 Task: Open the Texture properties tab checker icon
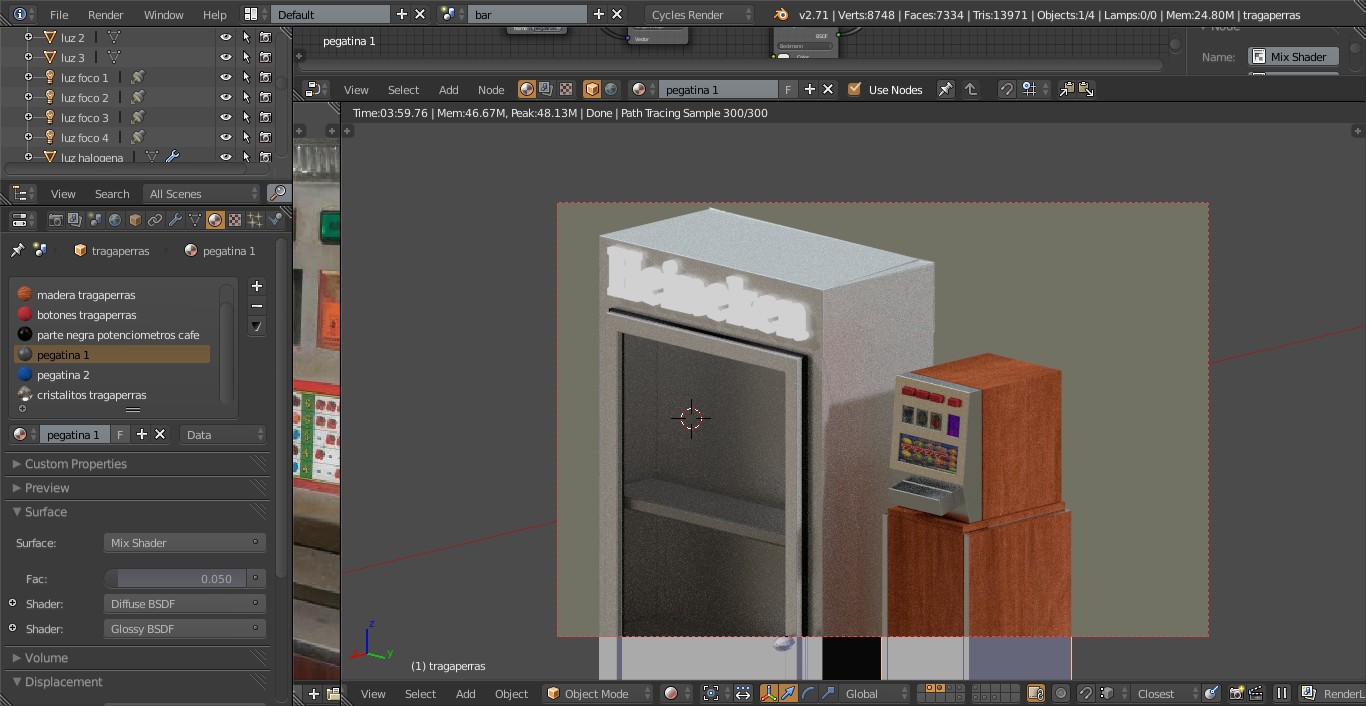[235, 220]
